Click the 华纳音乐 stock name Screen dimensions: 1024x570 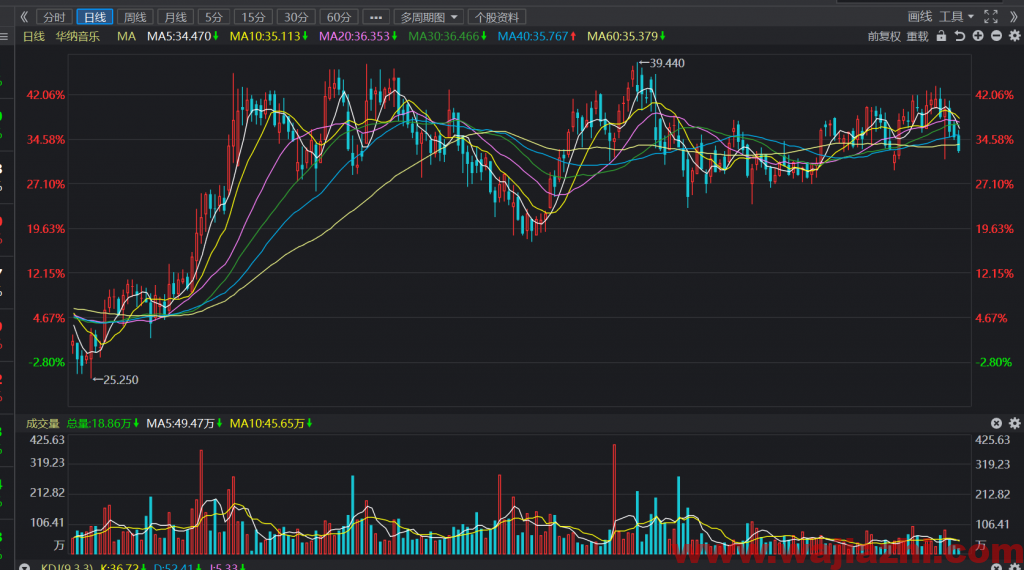(x=78, y=37)
